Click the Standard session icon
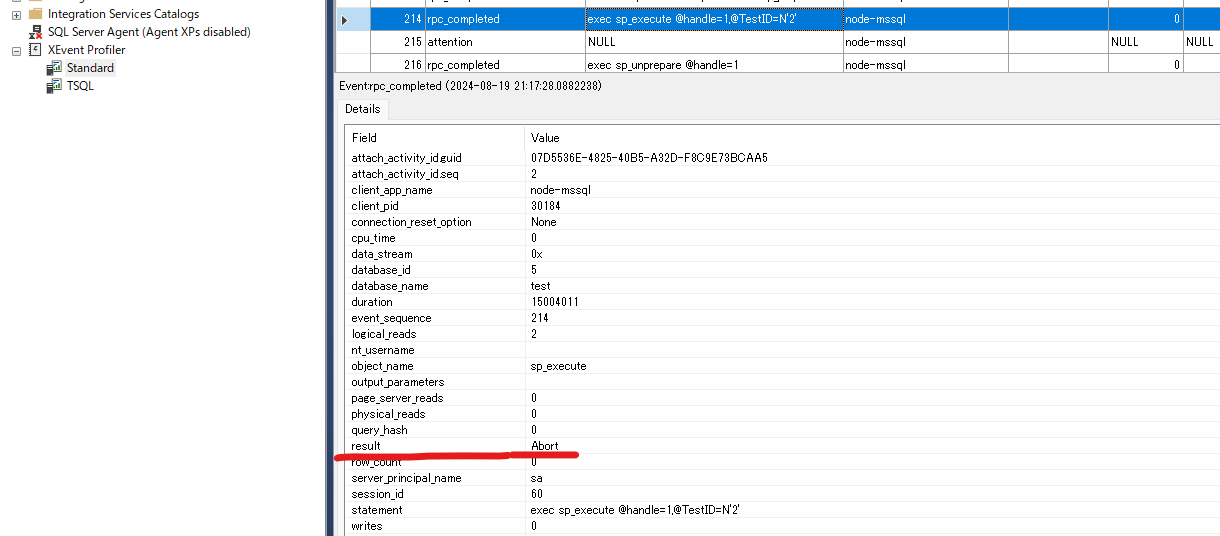 coord(54,68)
